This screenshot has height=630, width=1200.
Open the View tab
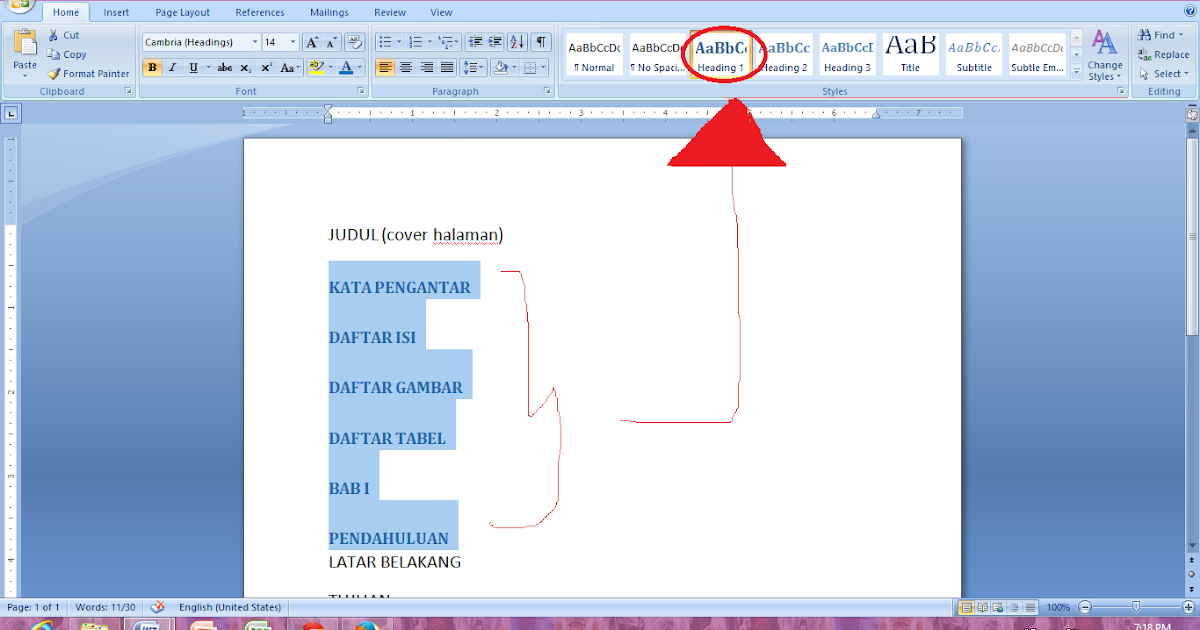441,12
